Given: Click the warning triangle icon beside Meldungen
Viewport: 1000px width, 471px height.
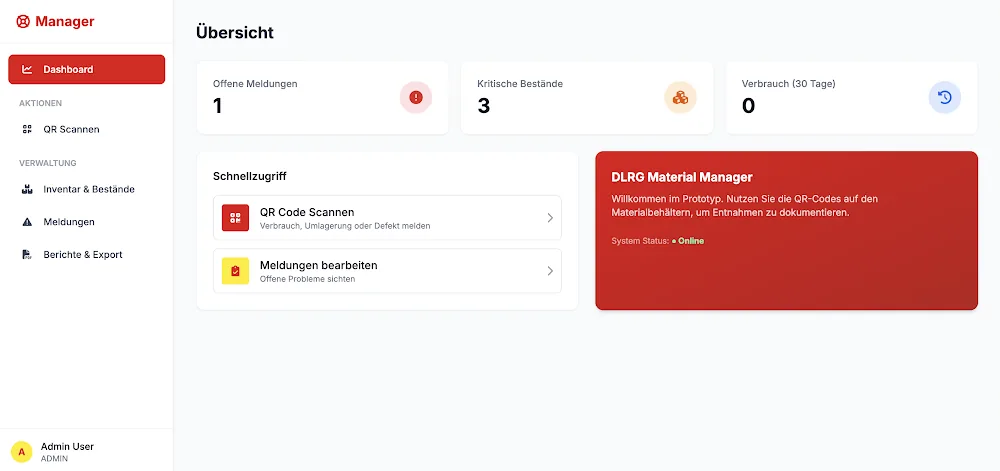Looking at the screenshot, I should 27,222.
